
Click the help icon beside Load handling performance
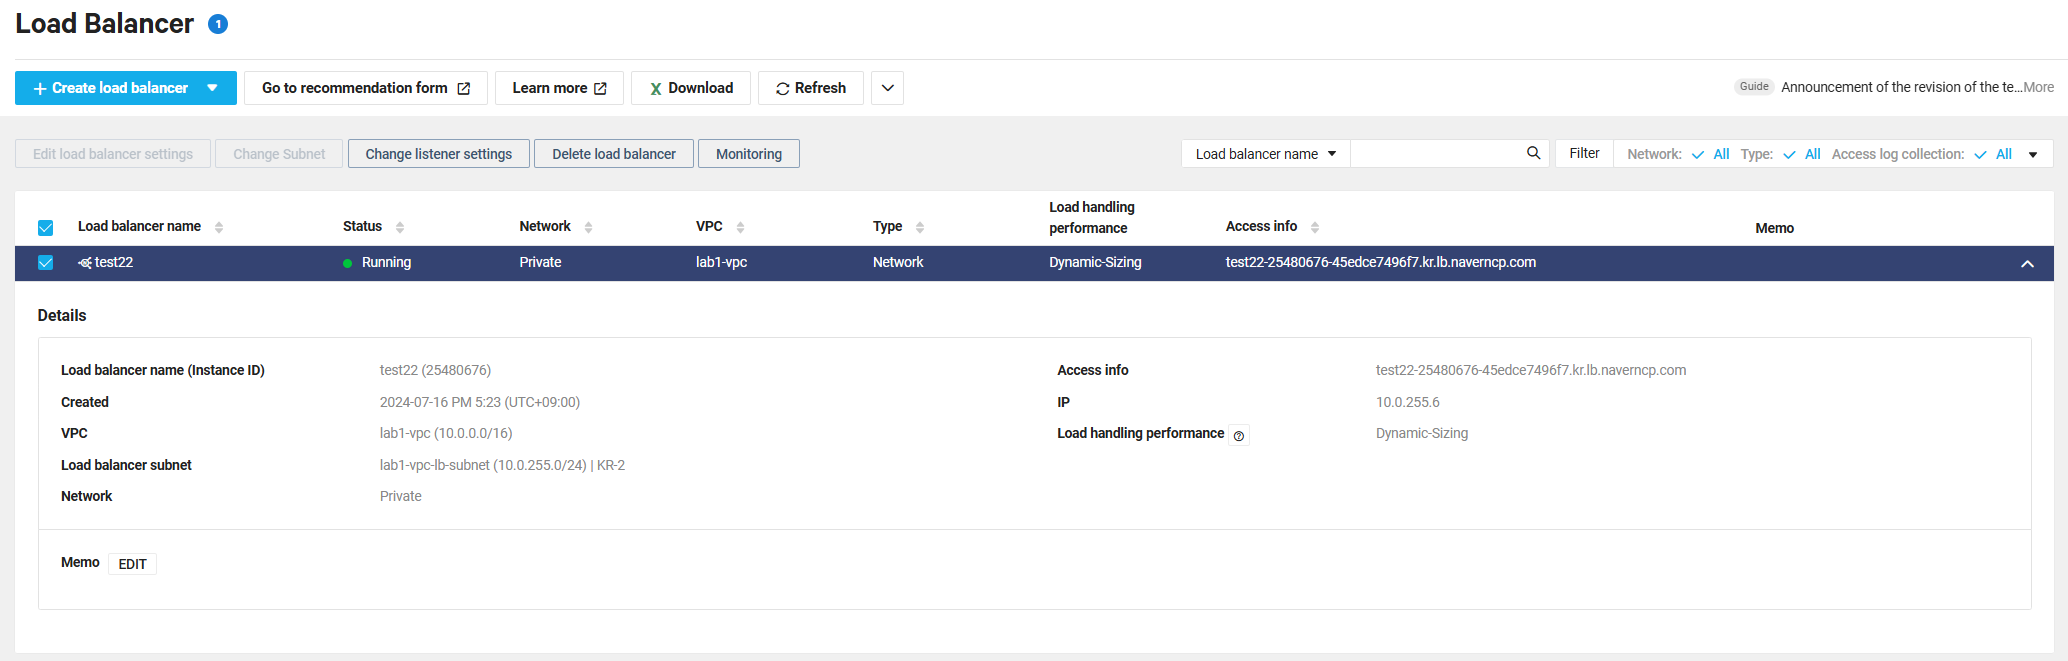click(x=1239, y=435)
